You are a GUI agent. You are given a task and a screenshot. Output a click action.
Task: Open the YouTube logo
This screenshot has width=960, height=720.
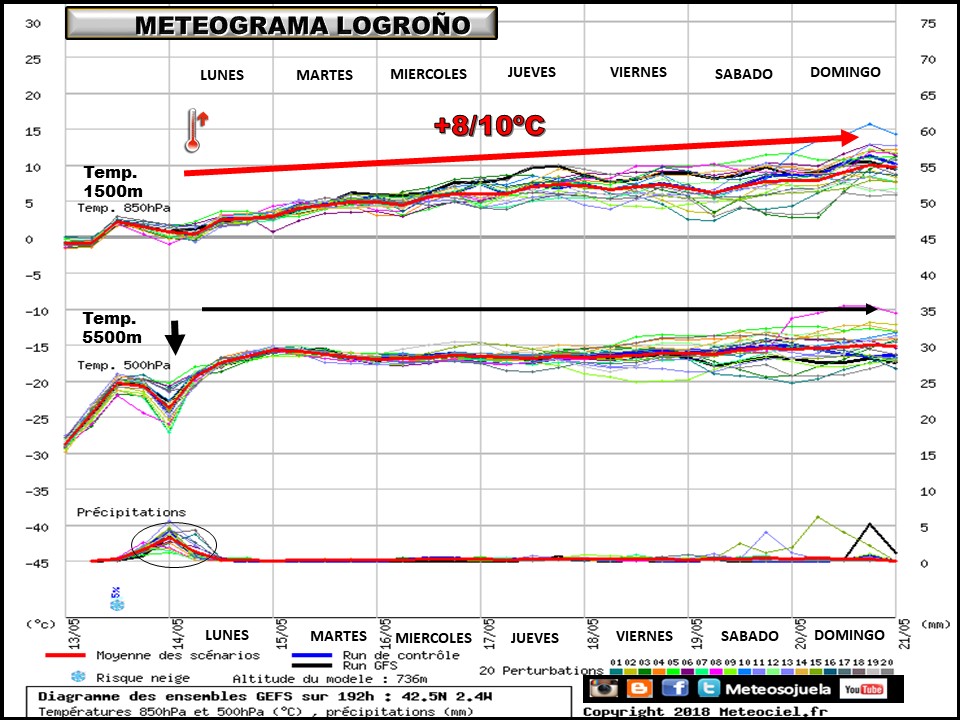click(863, 689)
